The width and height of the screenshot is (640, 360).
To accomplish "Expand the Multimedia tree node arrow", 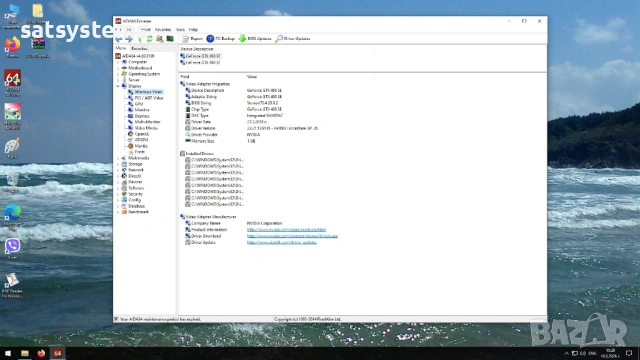I will click(x=118, y=158).
